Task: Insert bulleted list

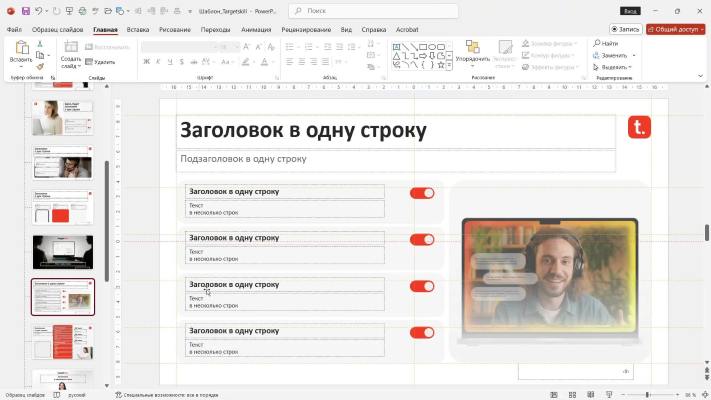Action: [x=289, y=47]
